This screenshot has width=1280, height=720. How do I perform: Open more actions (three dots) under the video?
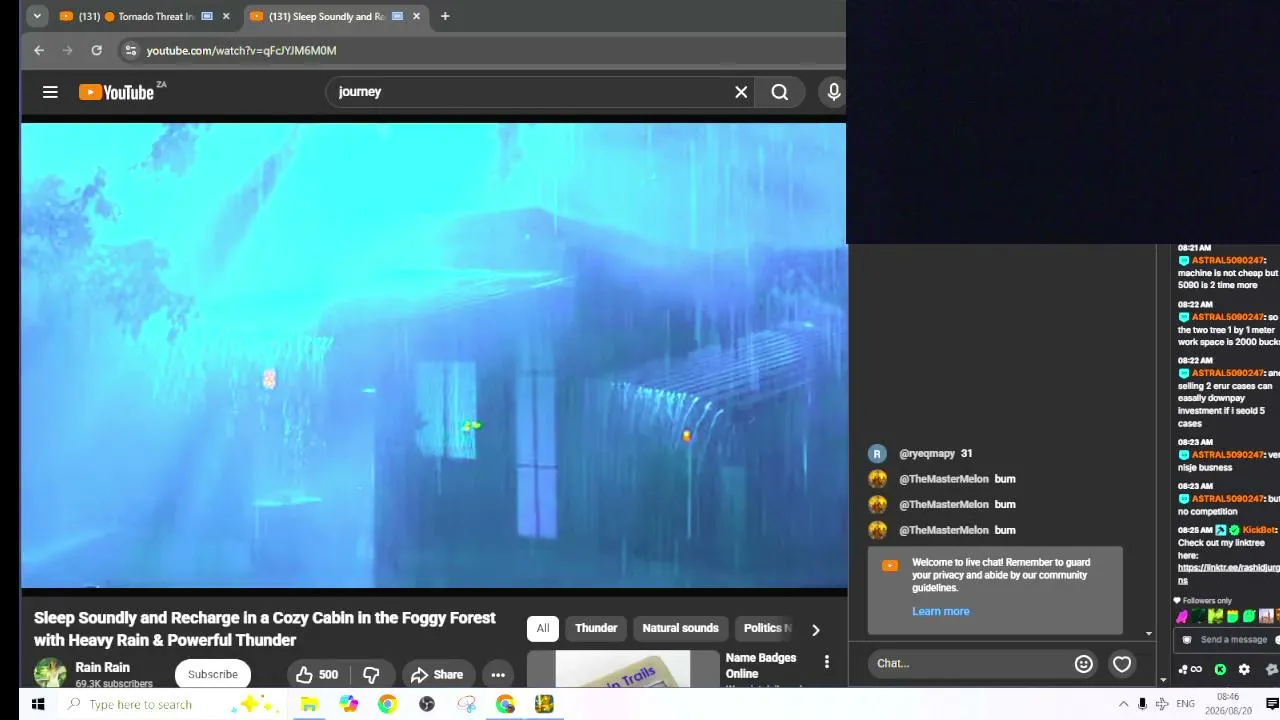(498, 674)
